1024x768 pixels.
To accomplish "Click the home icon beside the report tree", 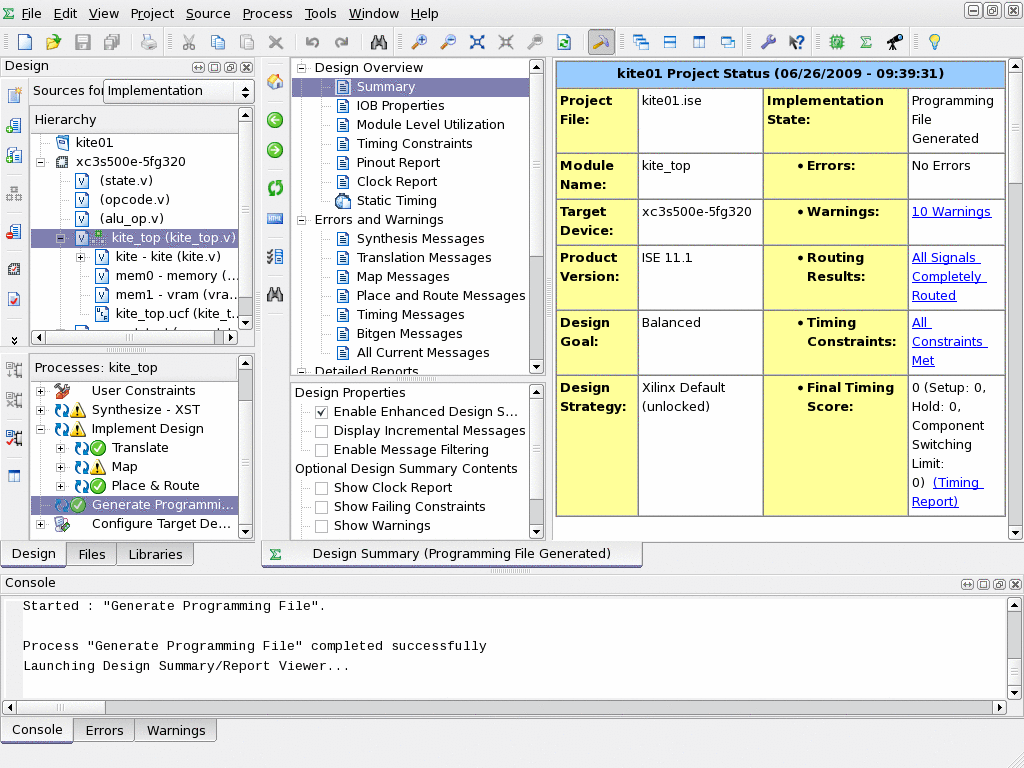I will click(275, 82).
